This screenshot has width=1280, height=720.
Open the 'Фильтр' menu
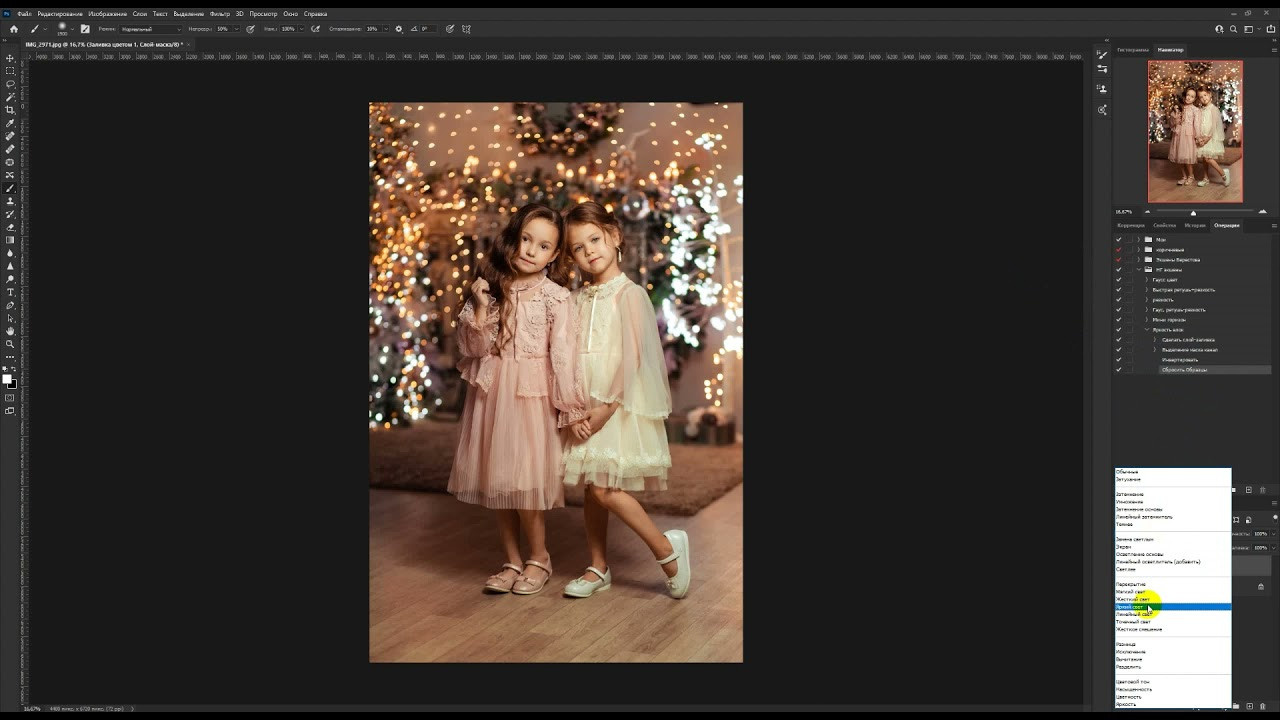click(220, 14)
